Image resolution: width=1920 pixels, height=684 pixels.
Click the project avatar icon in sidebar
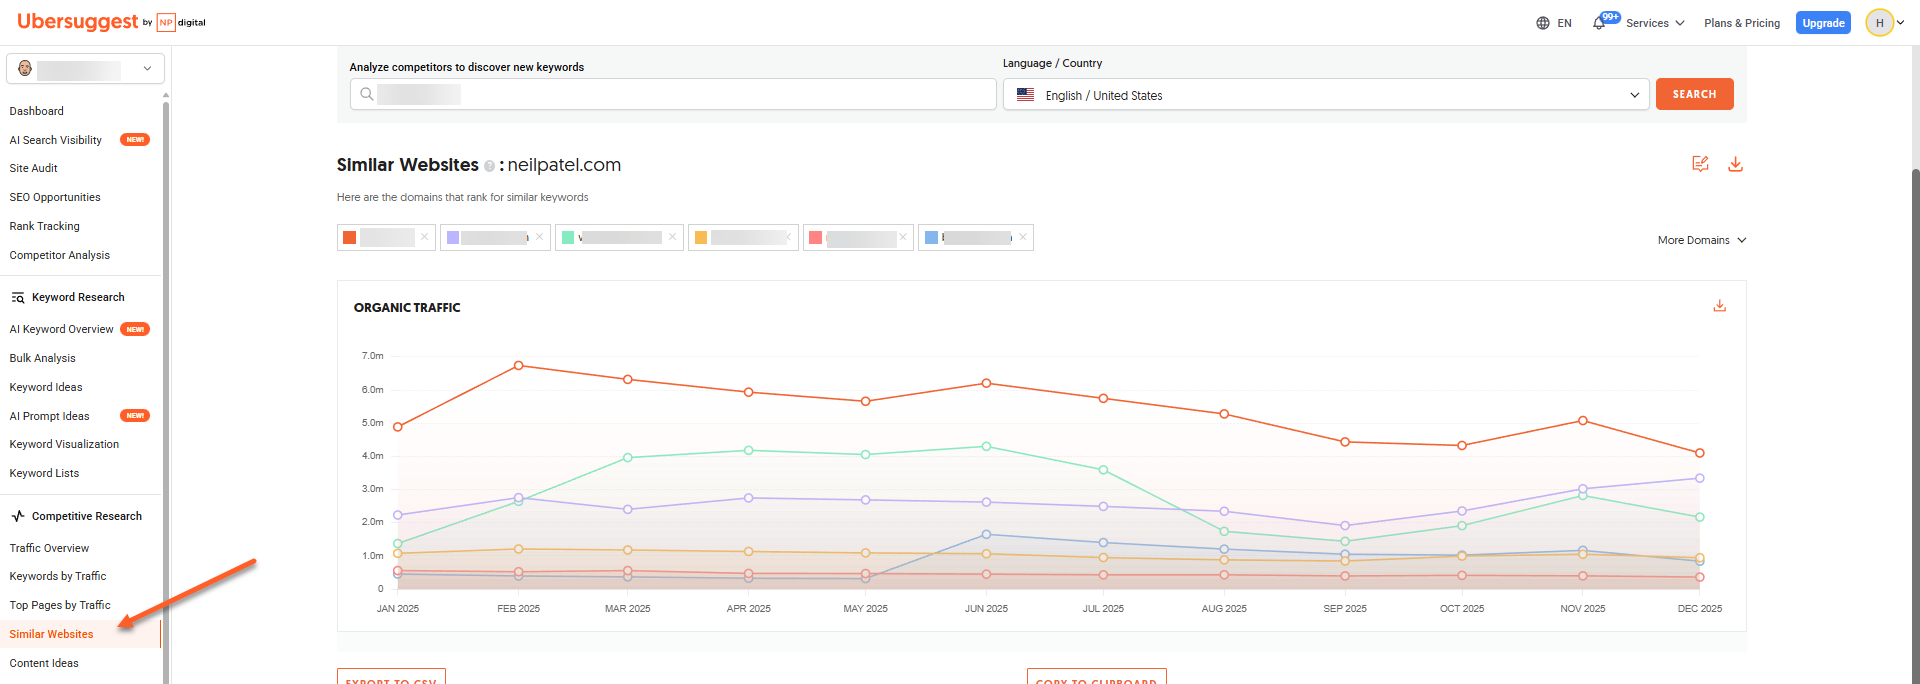click(x=25, y=69)
